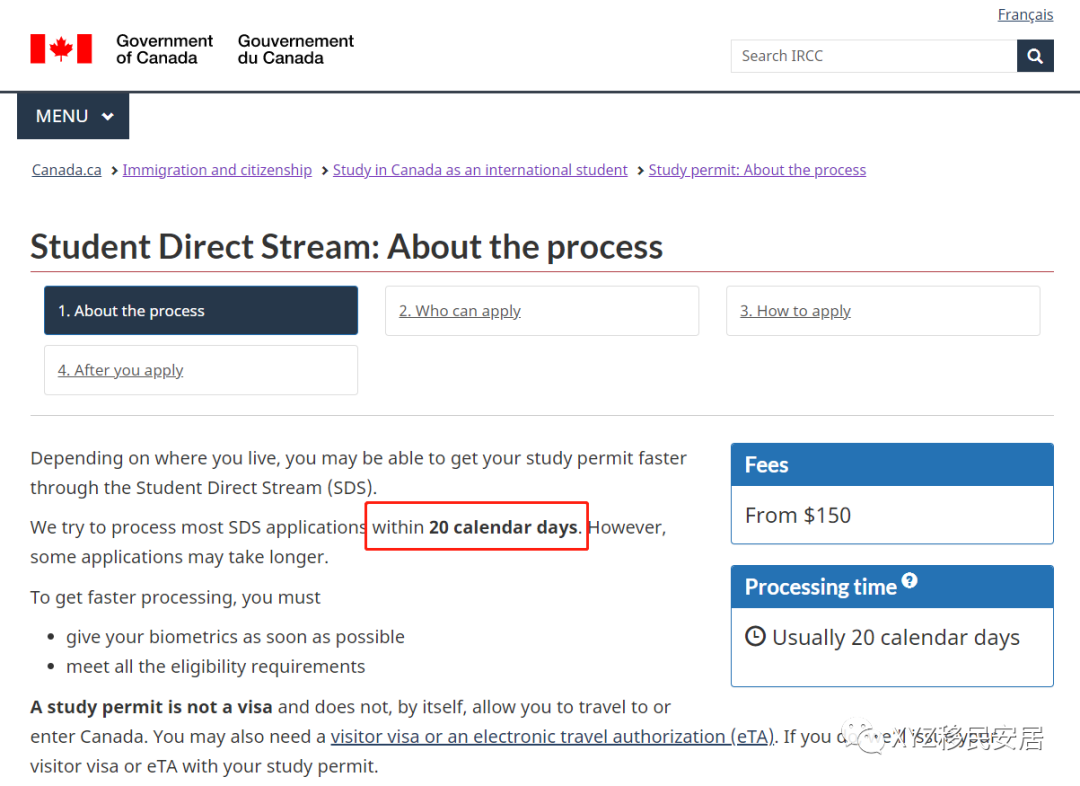Click the MENU chevron arrow
1080x786 pixels.
click(107, 116)
